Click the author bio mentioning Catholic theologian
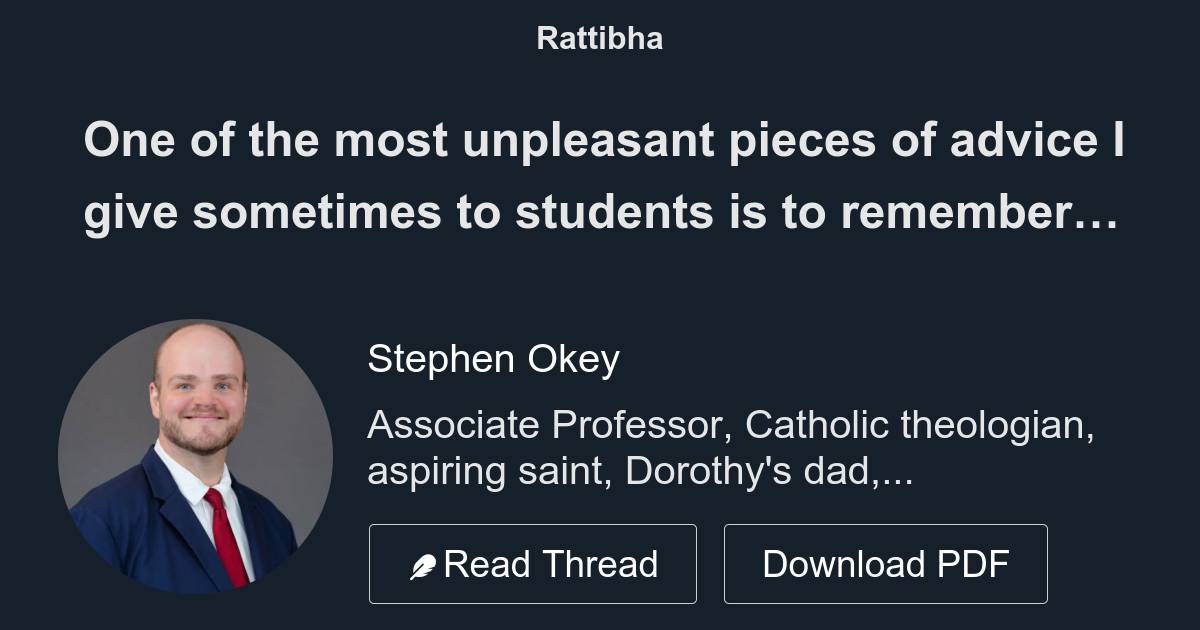The width and height of the screenshot is (1200, 630). click(733, 425)
